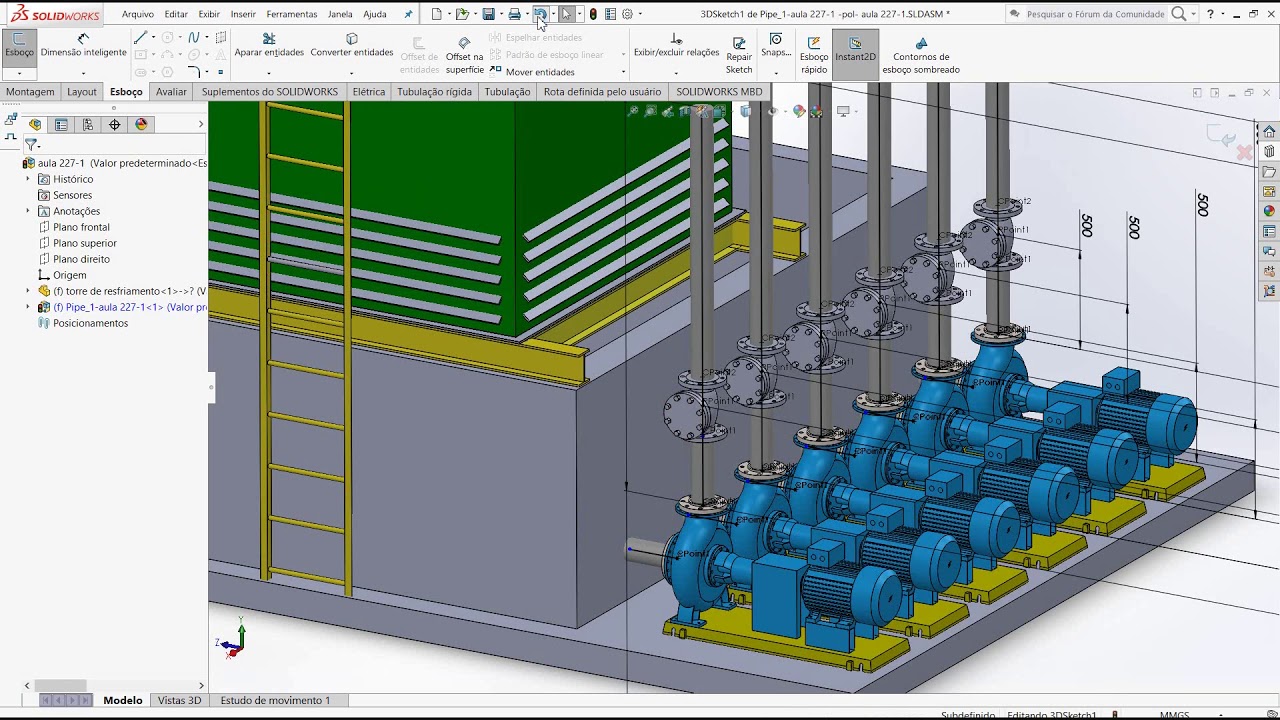Image resolution: width=1280 pixels, height=720 pixels.
Task: Click the Open file icon
Action: point(462,14)
